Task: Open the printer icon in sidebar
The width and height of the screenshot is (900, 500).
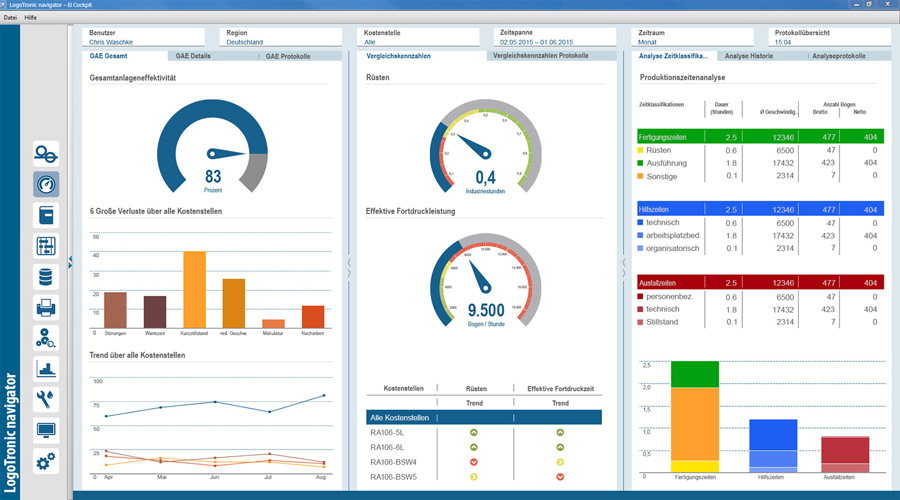Action: coord(46,308)
